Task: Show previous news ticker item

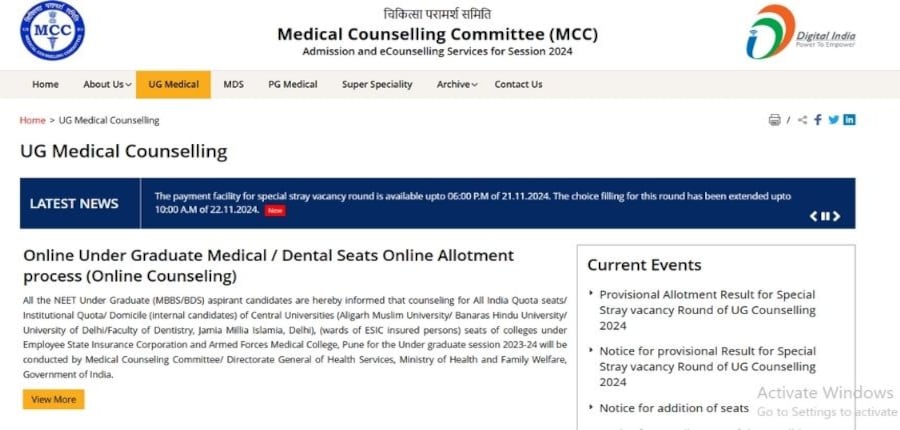Action: (x=814, y=216)
